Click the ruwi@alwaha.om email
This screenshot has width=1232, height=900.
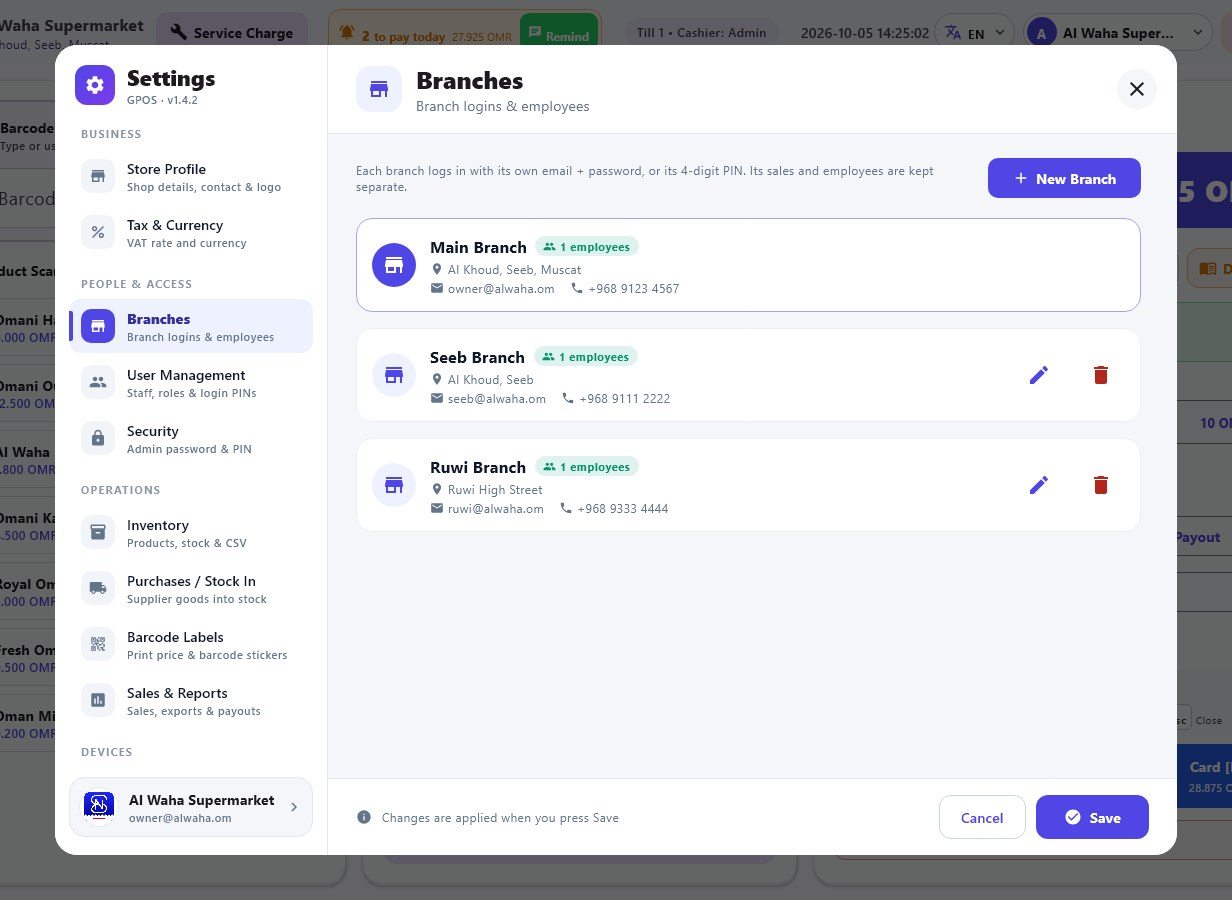tap(496, 508)
